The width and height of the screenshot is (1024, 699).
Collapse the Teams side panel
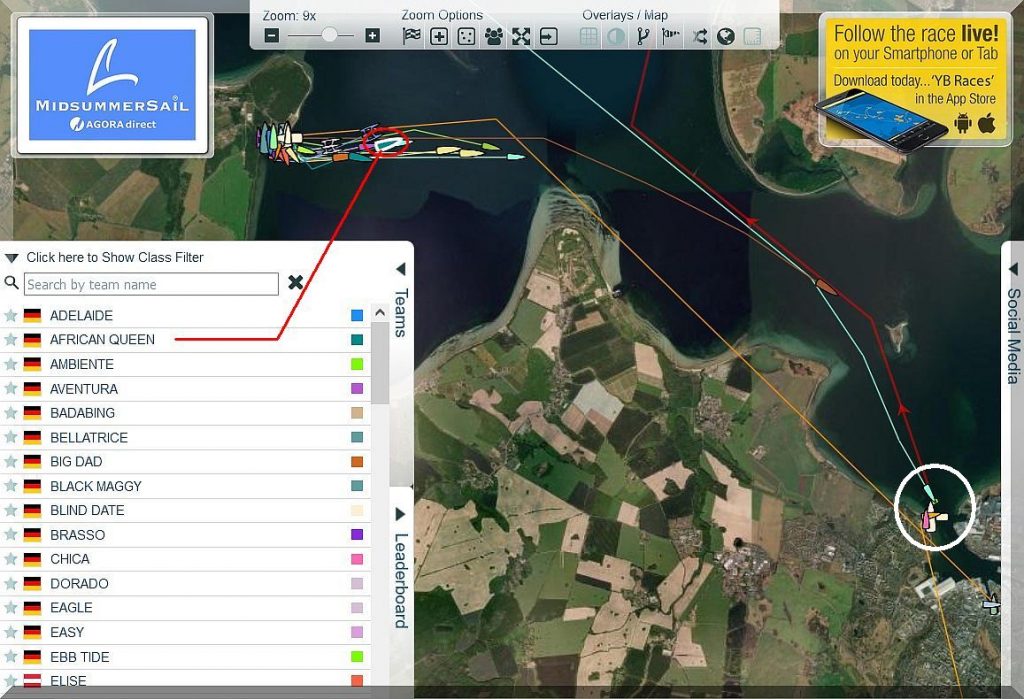400,270
